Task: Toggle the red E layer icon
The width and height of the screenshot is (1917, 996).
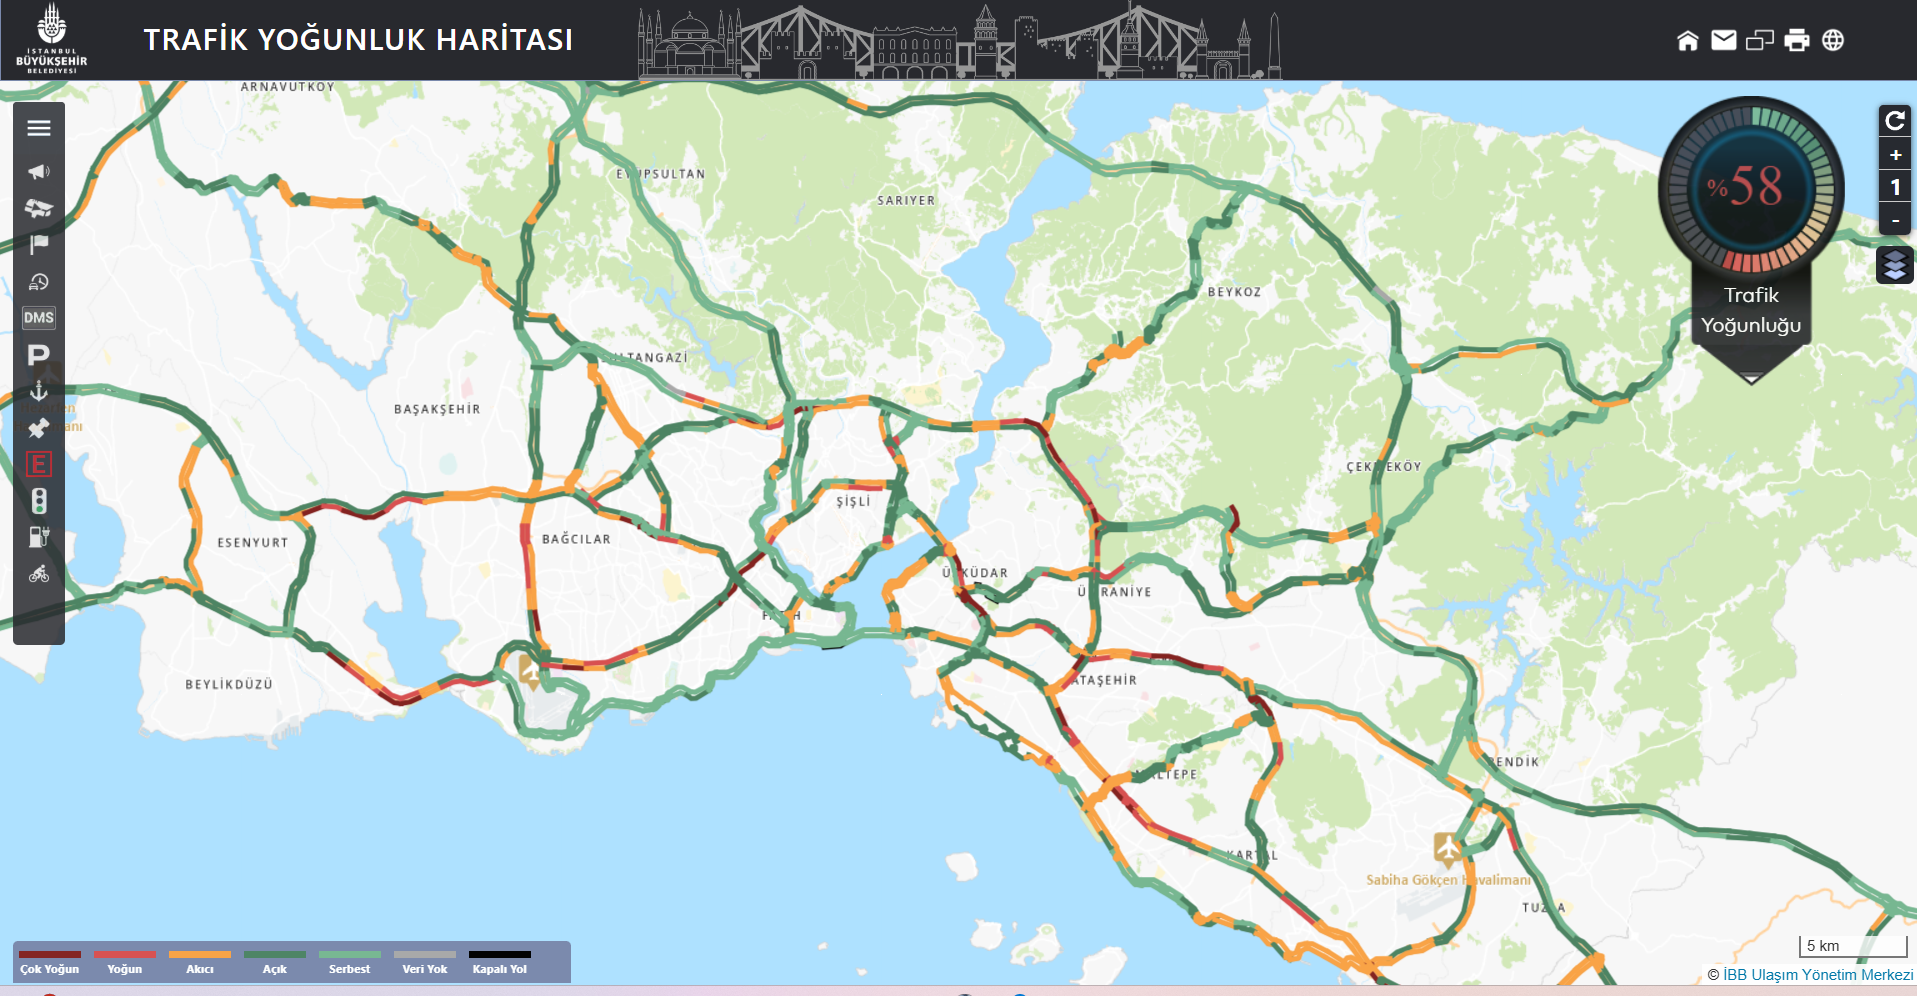Action: coord(39,464)
